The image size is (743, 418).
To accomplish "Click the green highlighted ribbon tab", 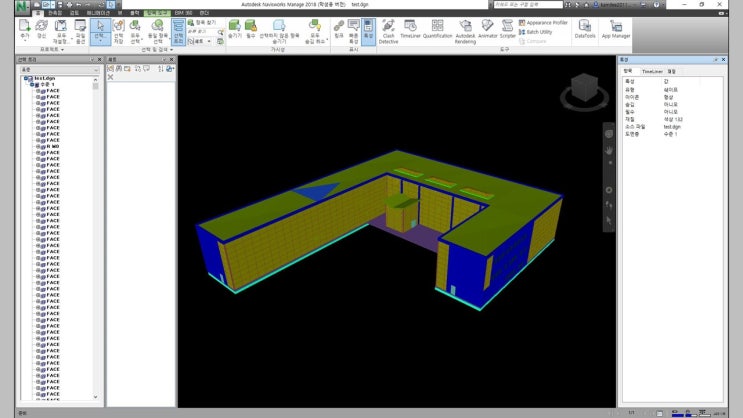I will coord(157,13).
